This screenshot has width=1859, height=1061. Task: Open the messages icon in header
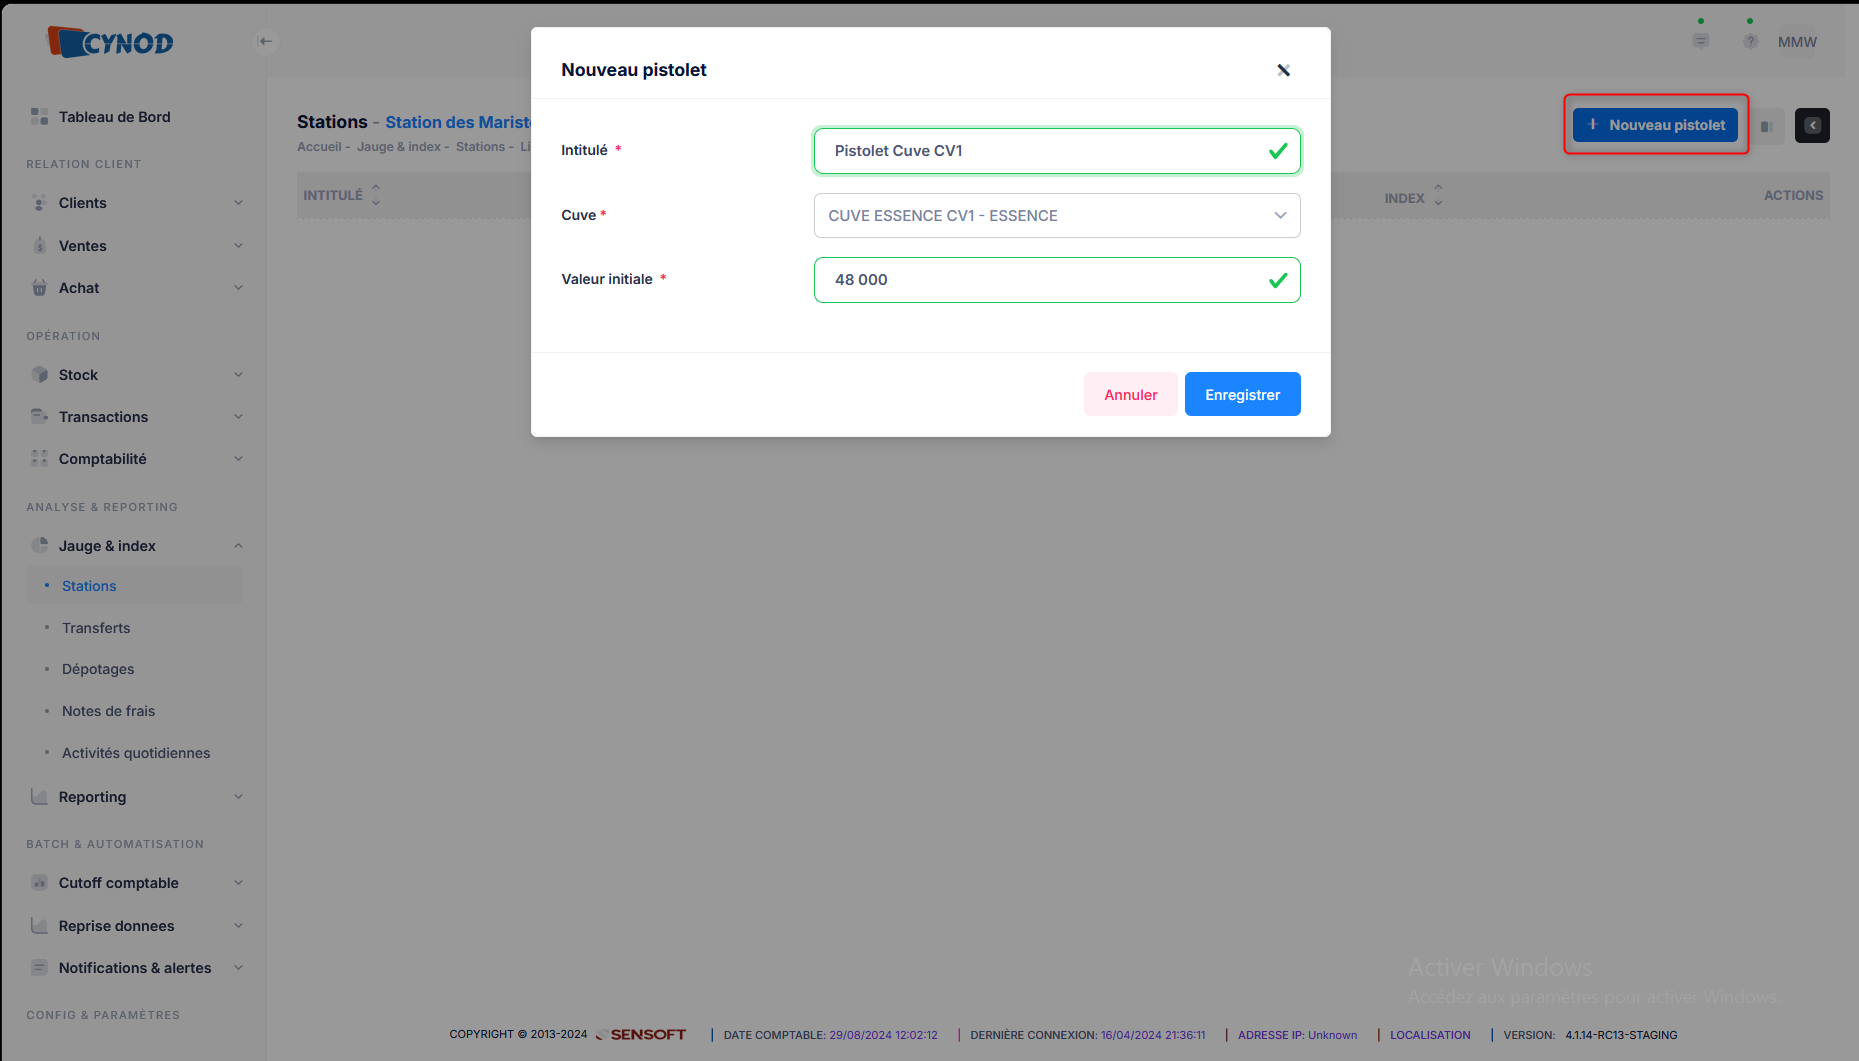click(x=1701, y=41)
